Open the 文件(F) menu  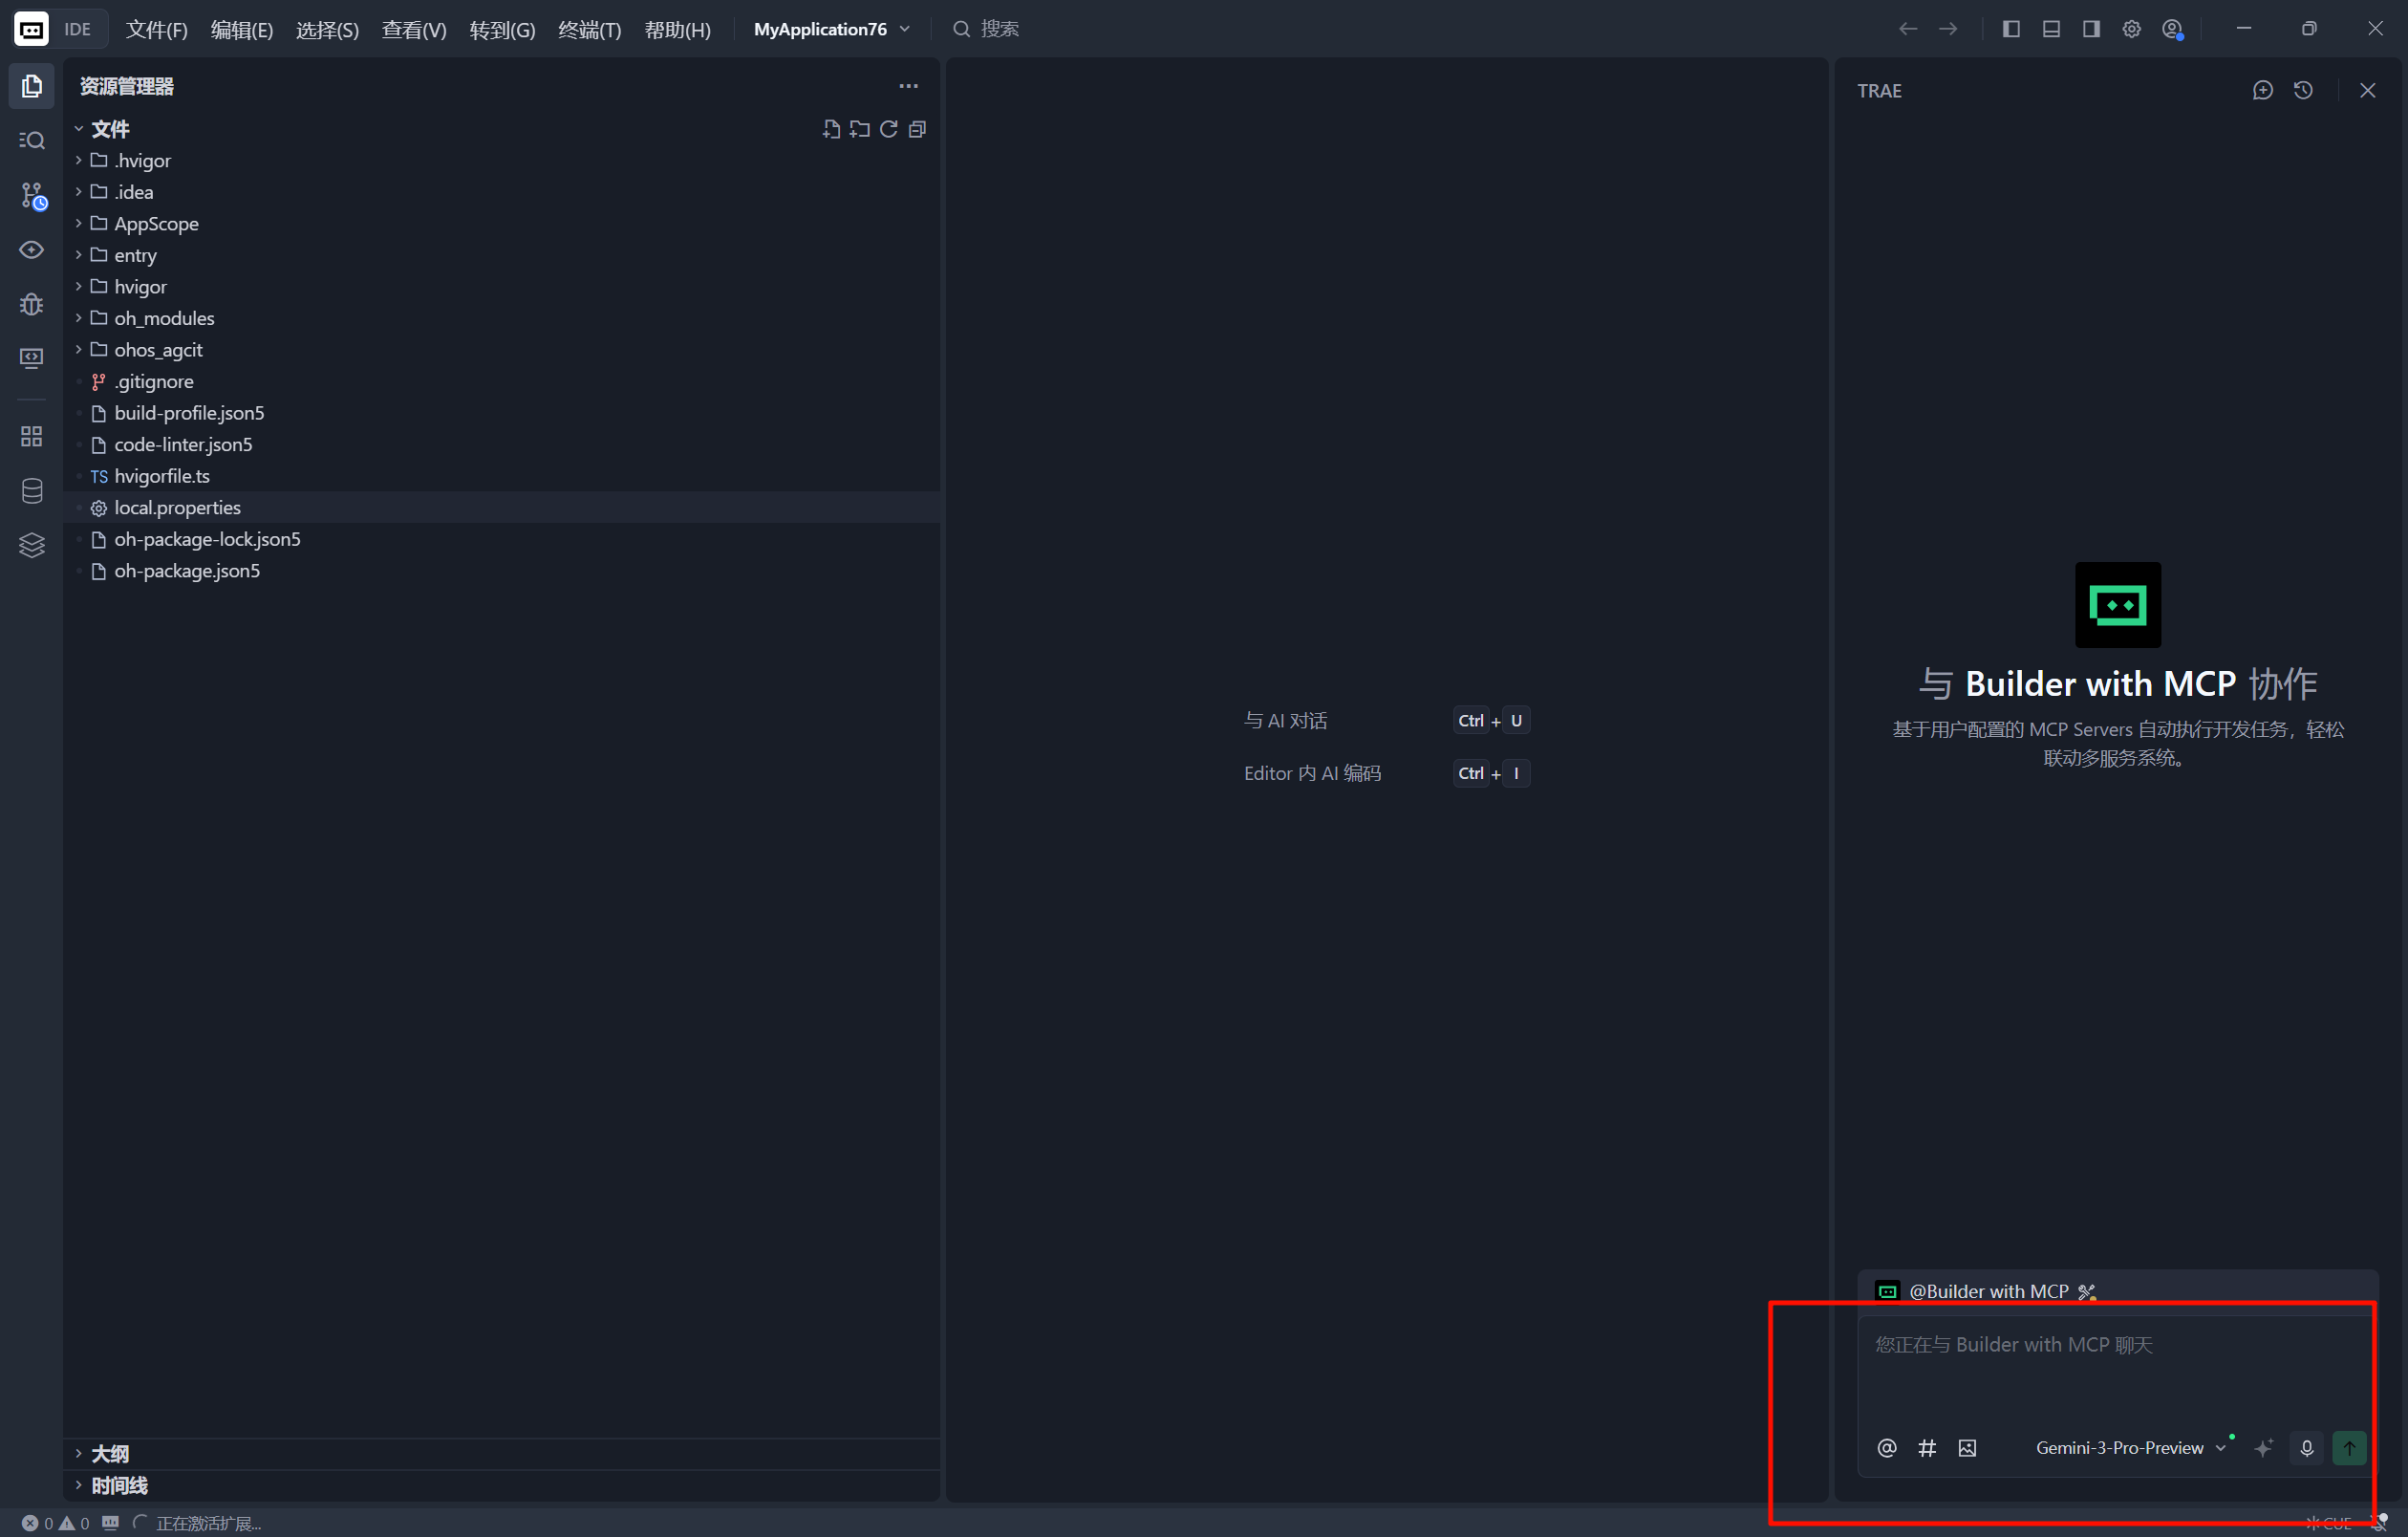156,29
